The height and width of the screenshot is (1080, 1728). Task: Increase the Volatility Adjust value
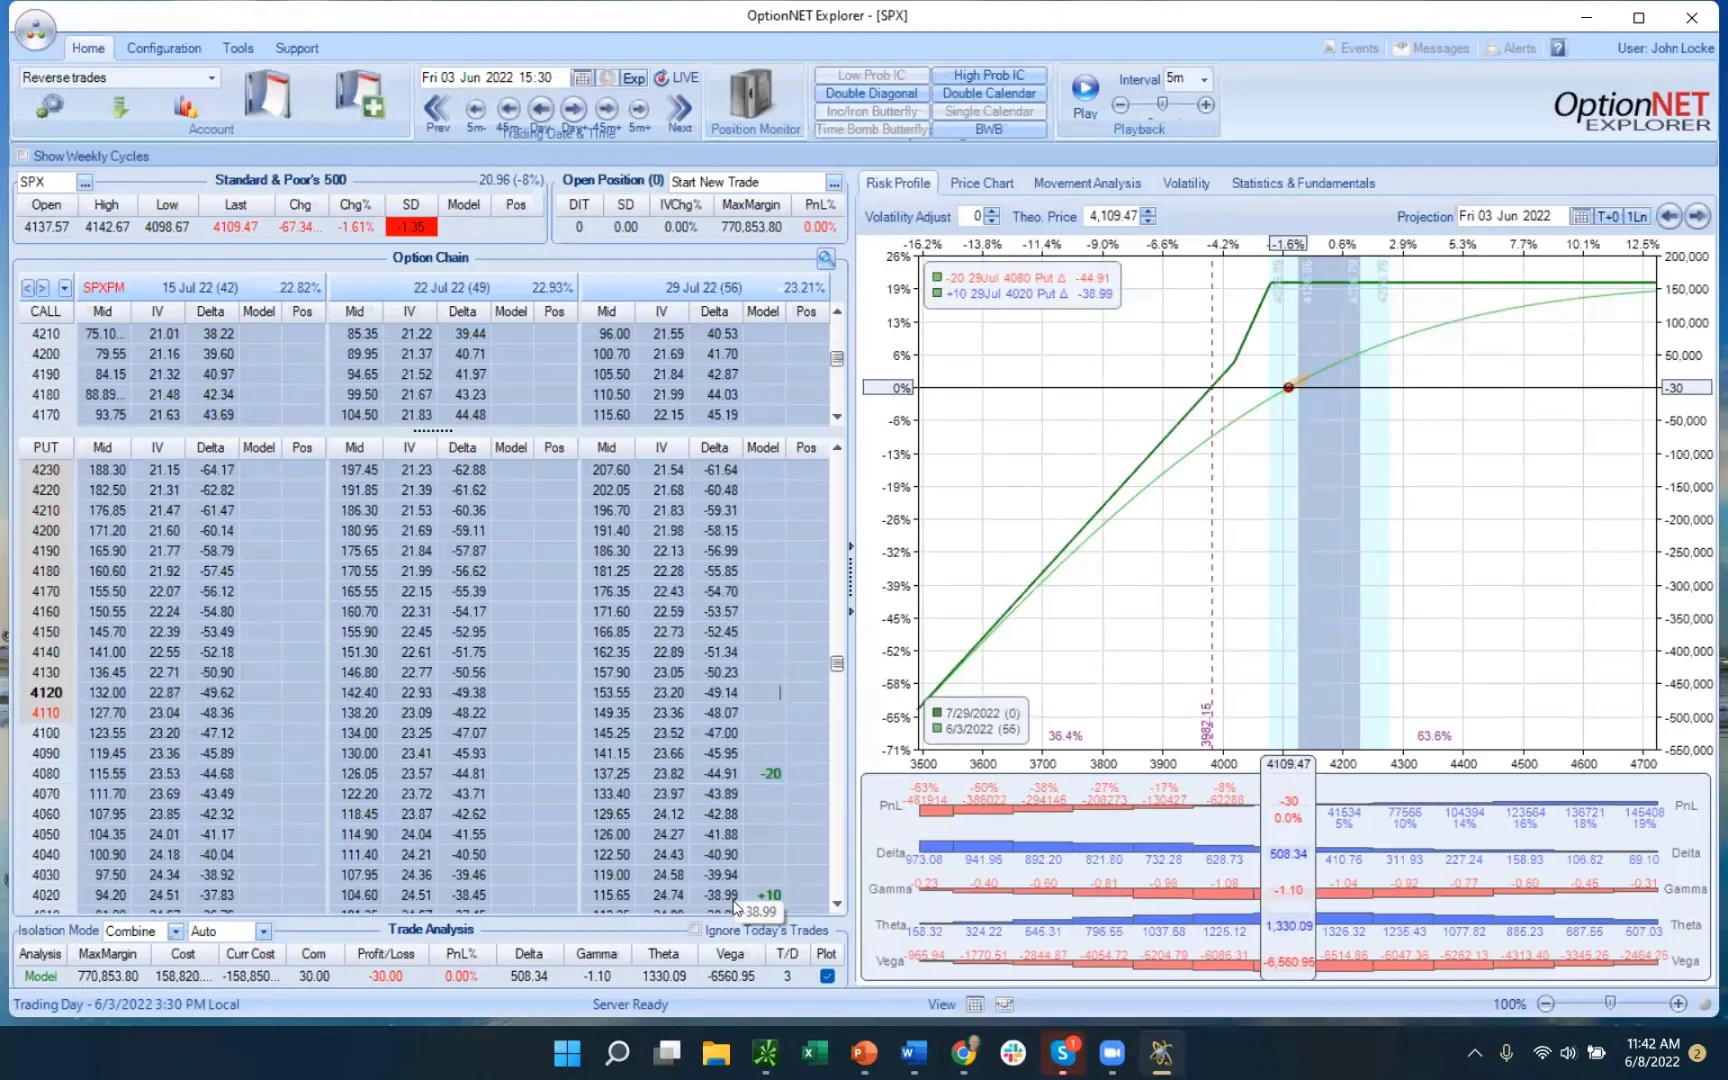tap(992, 211)
